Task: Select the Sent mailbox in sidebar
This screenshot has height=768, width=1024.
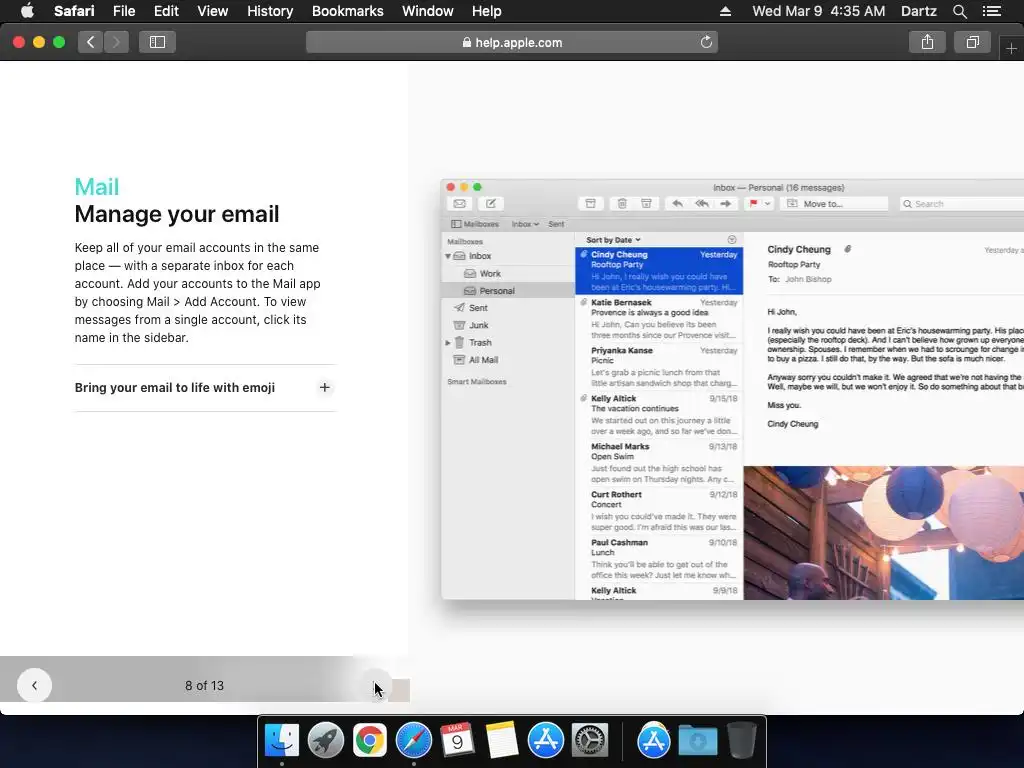Action: (x=507, y=308)
